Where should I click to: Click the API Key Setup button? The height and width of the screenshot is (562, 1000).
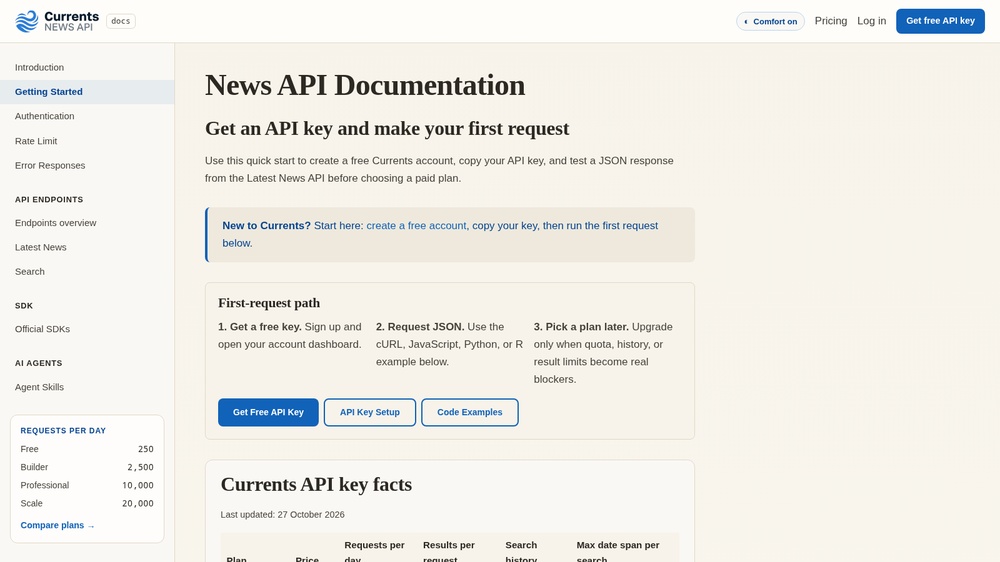(370, 412)
